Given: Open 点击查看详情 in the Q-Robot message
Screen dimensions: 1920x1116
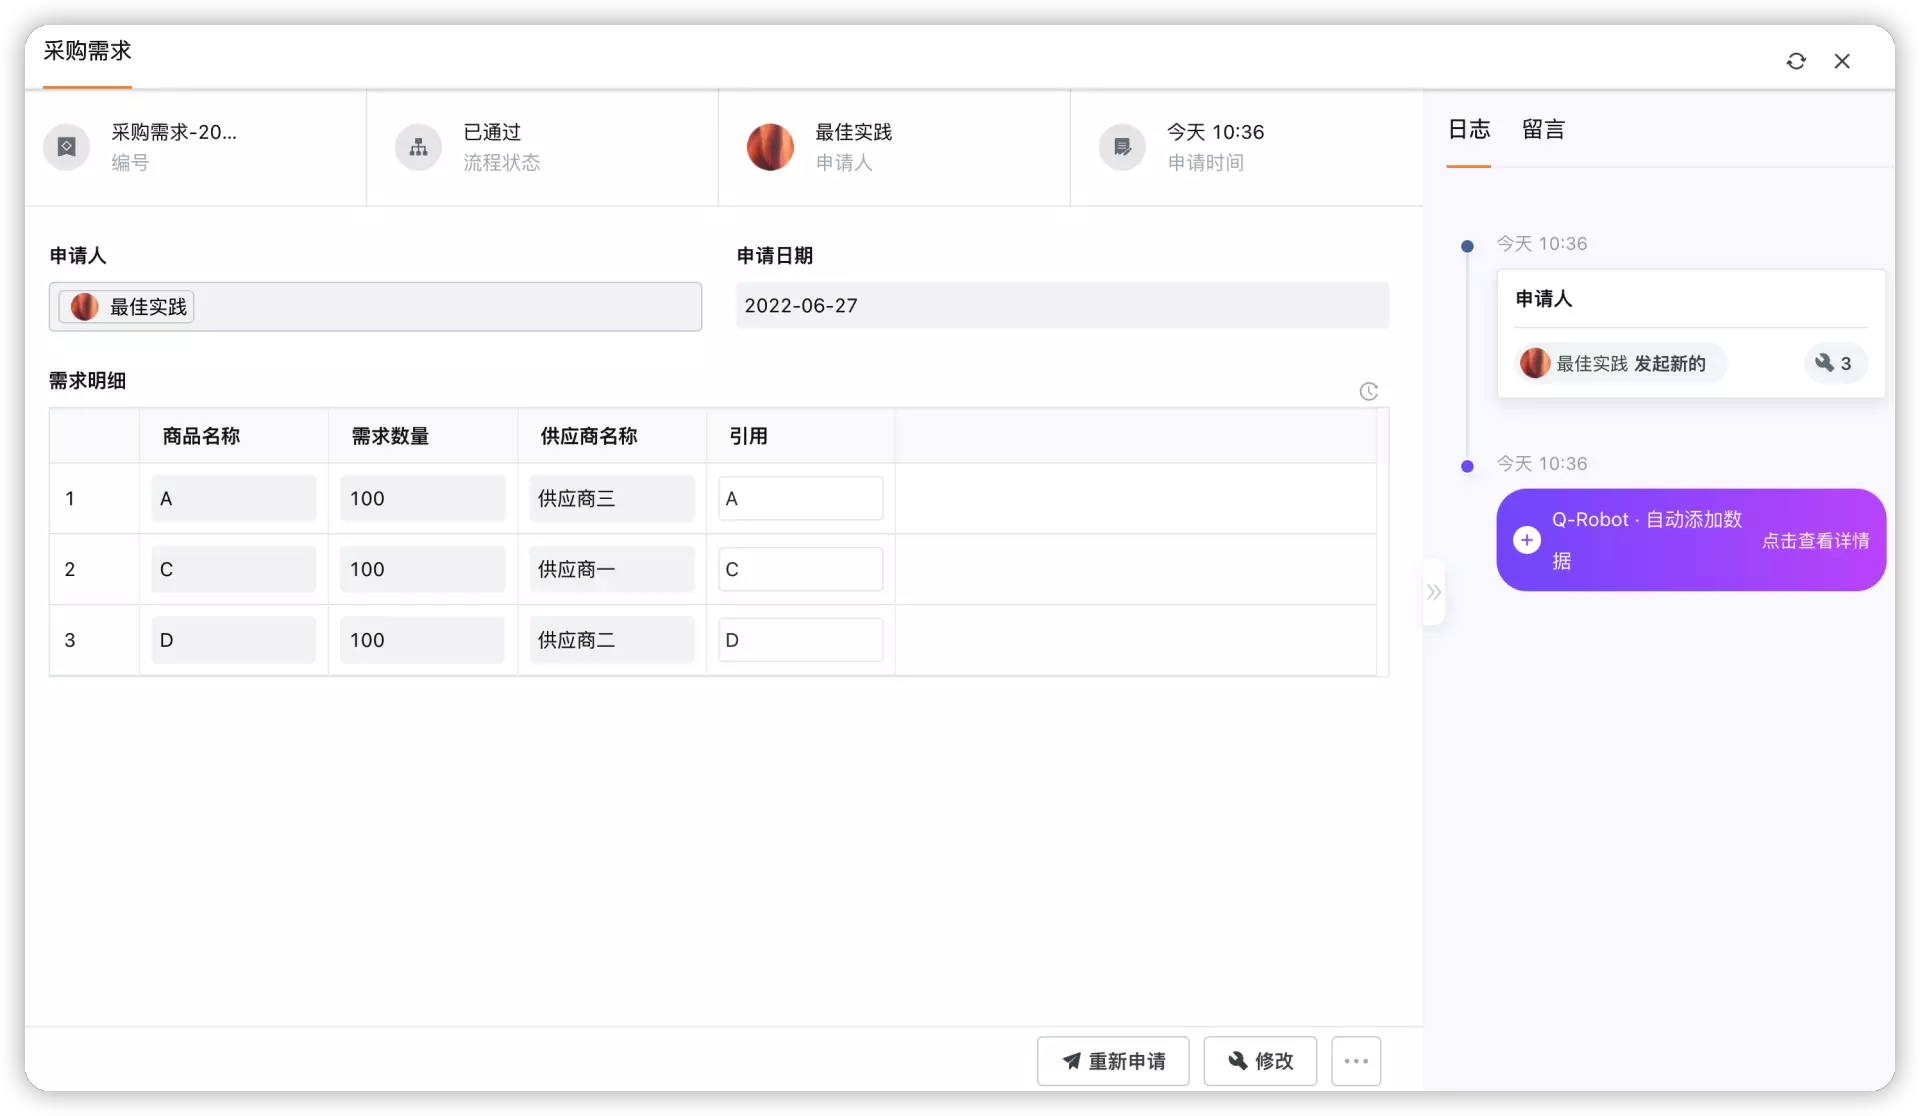Looking at the screenshot, I should 1816,540.
